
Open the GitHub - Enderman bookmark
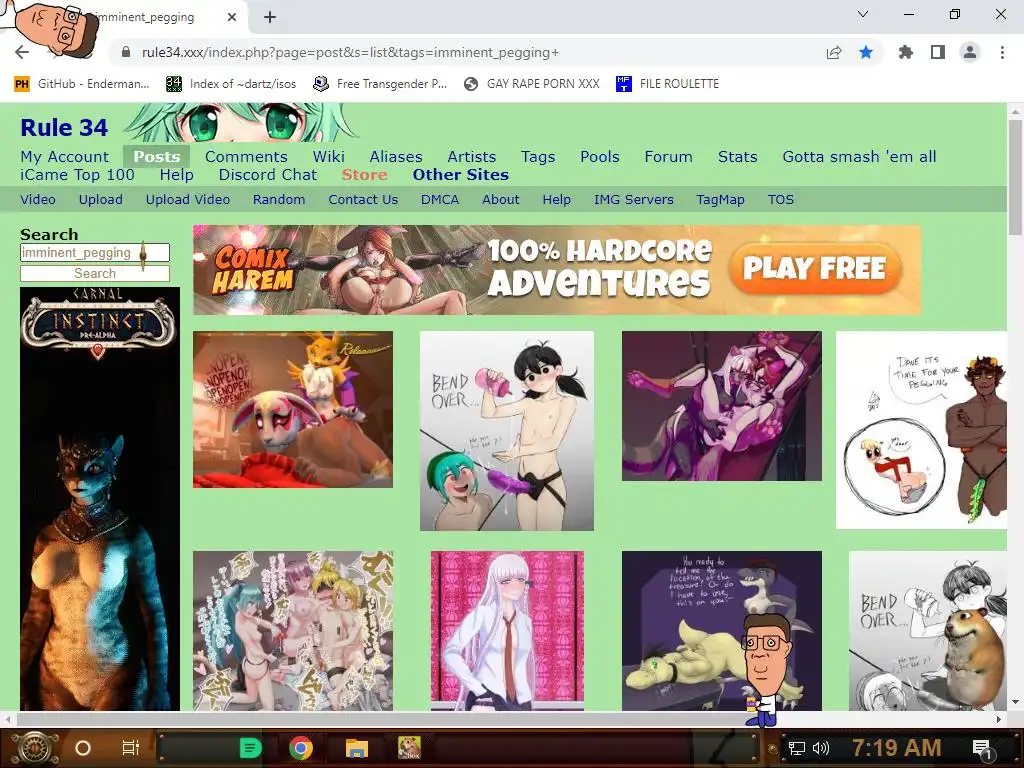click(82, 84)
